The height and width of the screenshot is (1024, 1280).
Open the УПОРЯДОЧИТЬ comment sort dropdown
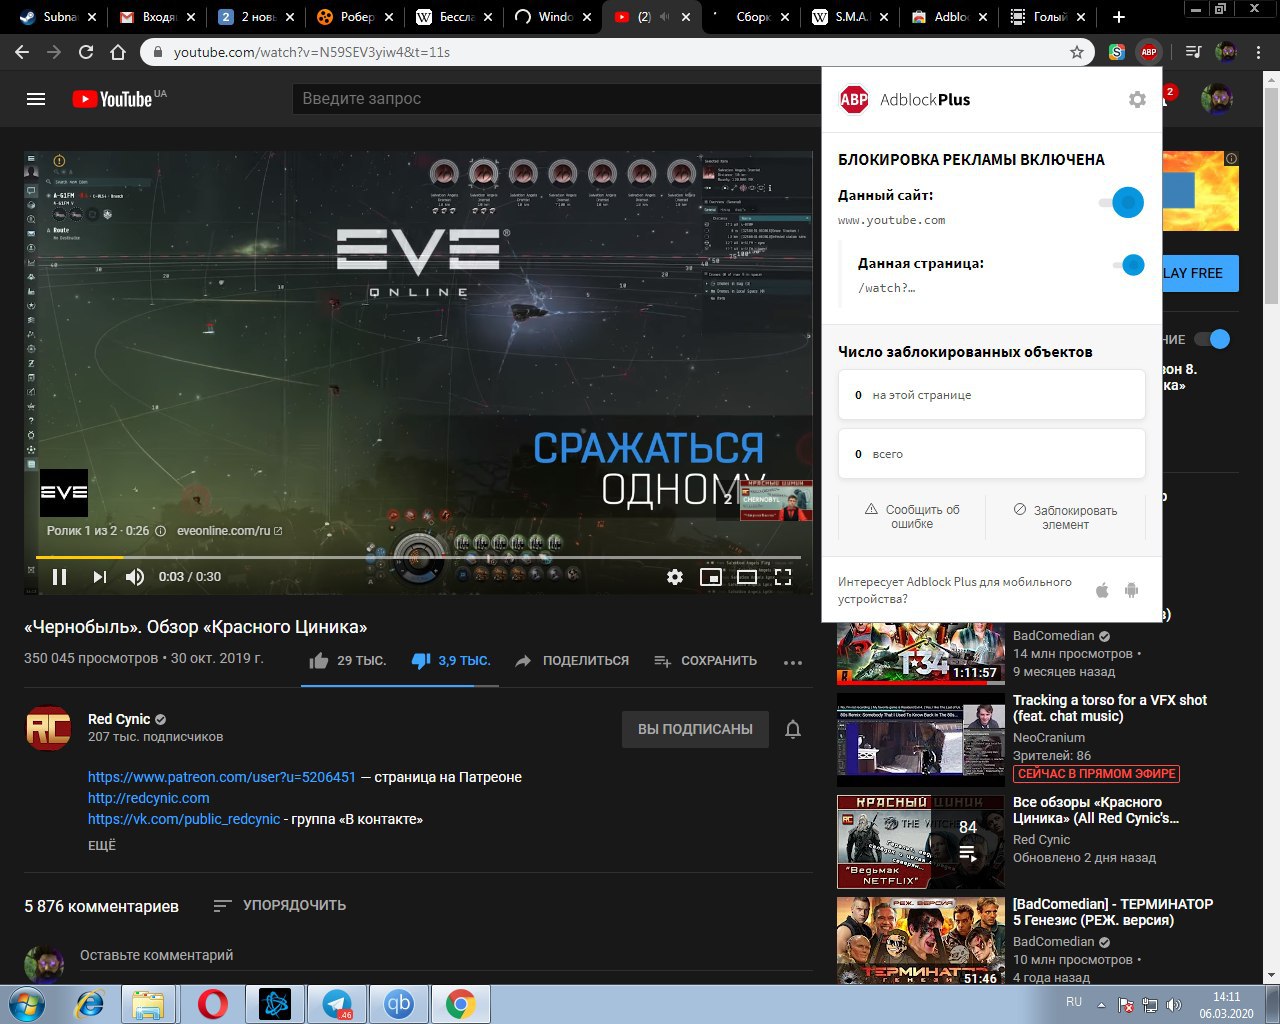pos(280,905)
